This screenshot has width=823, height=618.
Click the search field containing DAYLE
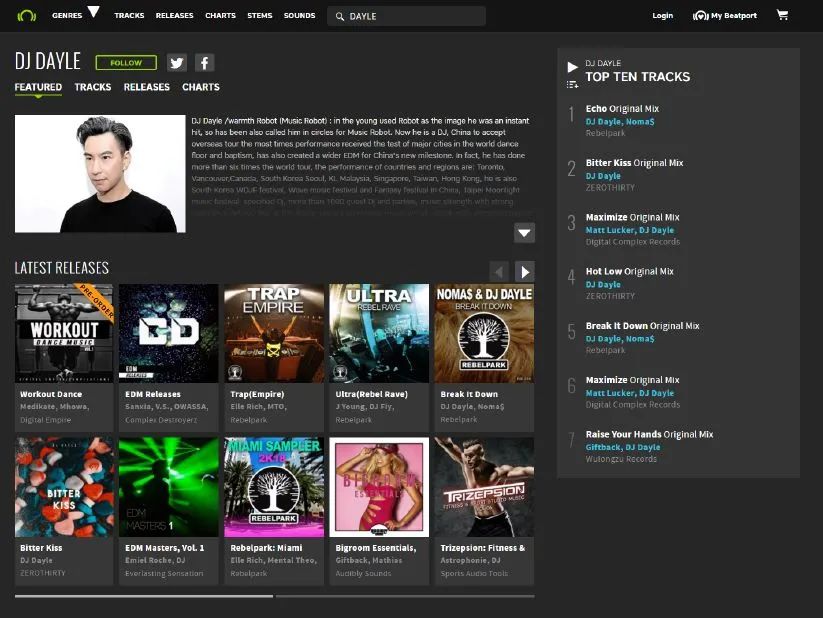(406, 16)
